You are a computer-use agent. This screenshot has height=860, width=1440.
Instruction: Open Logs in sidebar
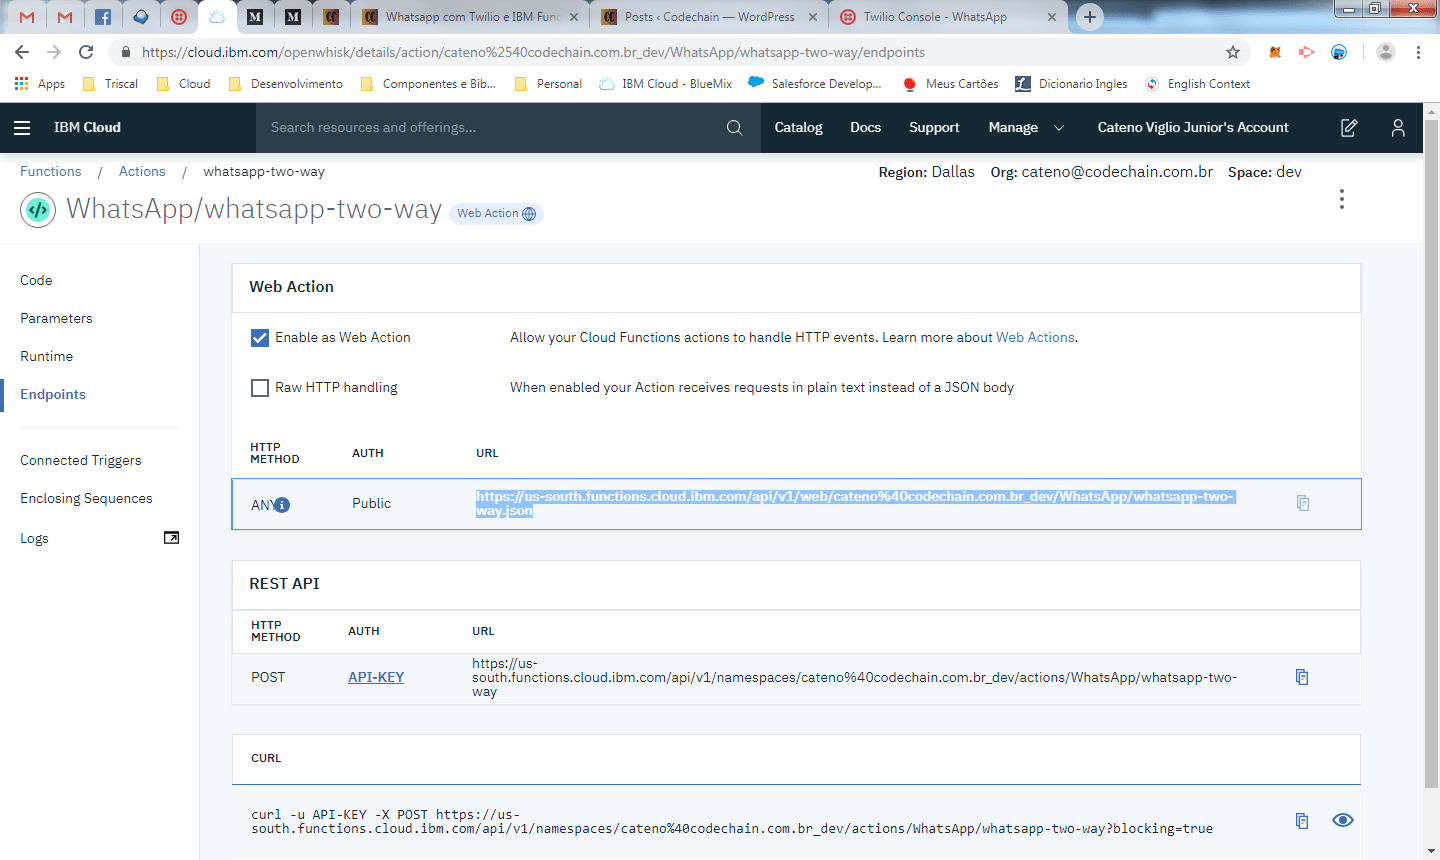point(34,539)
